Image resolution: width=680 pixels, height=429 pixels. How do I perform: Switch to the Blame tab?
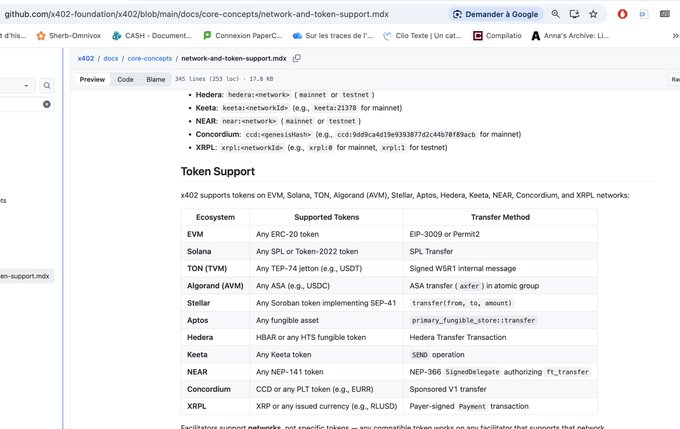pyautogui.click(x=156, y=79)
